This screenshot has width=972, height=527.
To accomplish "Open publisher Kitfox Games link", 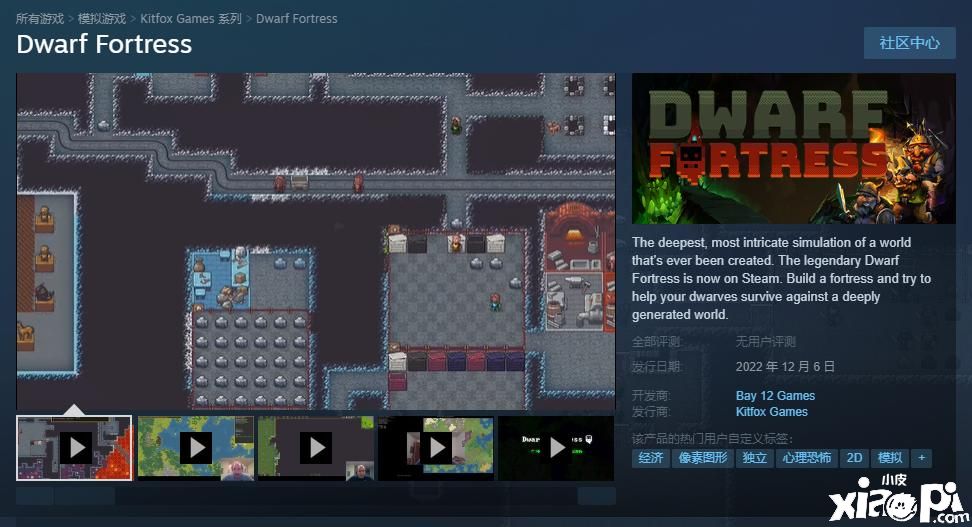I will [x=771, y=412].
